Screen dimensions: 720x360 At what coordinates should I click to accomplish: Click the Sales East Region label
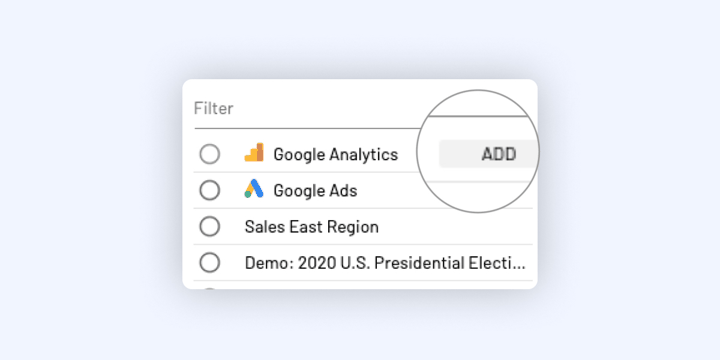(x=311, y=227)
